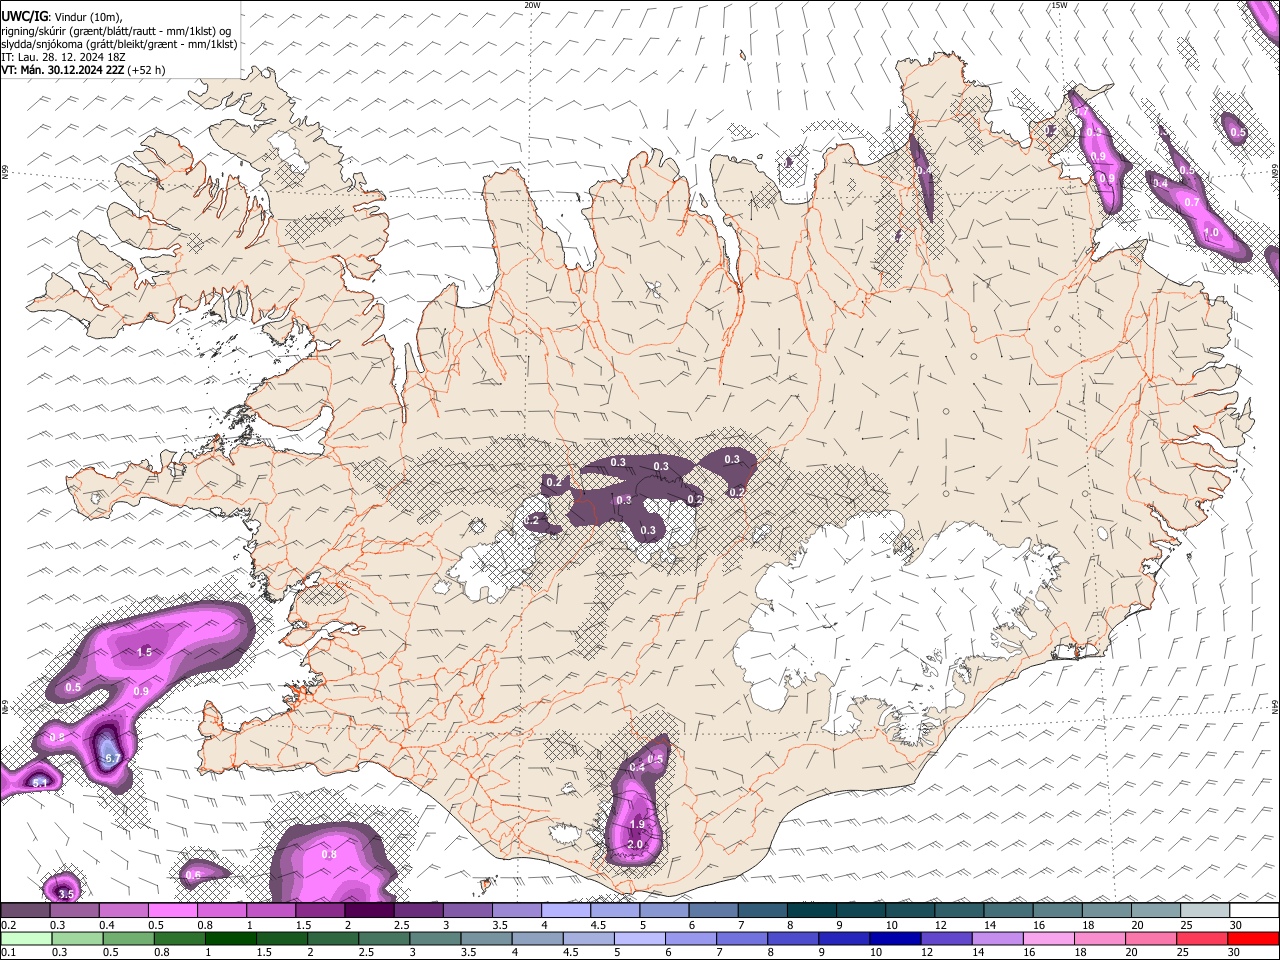Pick lavender upper swatch between 4 and 4.5
This screenshot has height=960, width=1280.
point(566,911)
